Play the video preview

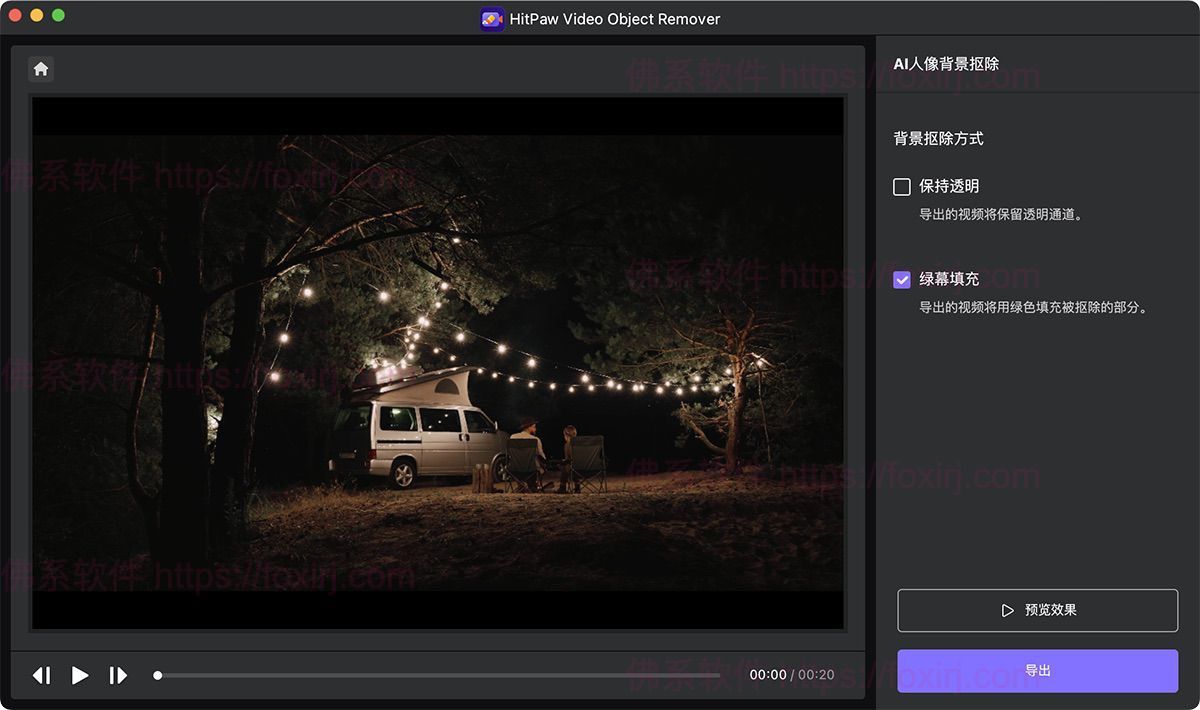pyautogui.click(x=80, y=676)
